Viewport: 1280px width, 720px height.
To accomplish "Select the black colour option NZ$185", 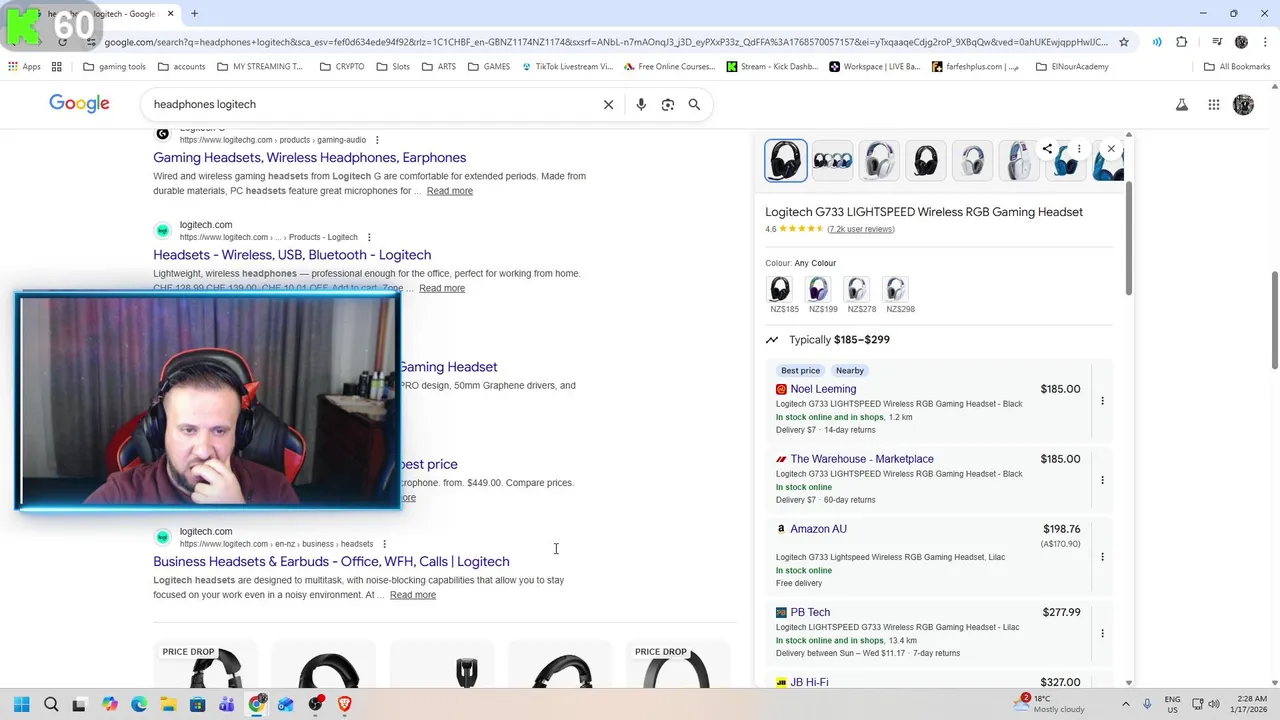I will pos(780,289).
